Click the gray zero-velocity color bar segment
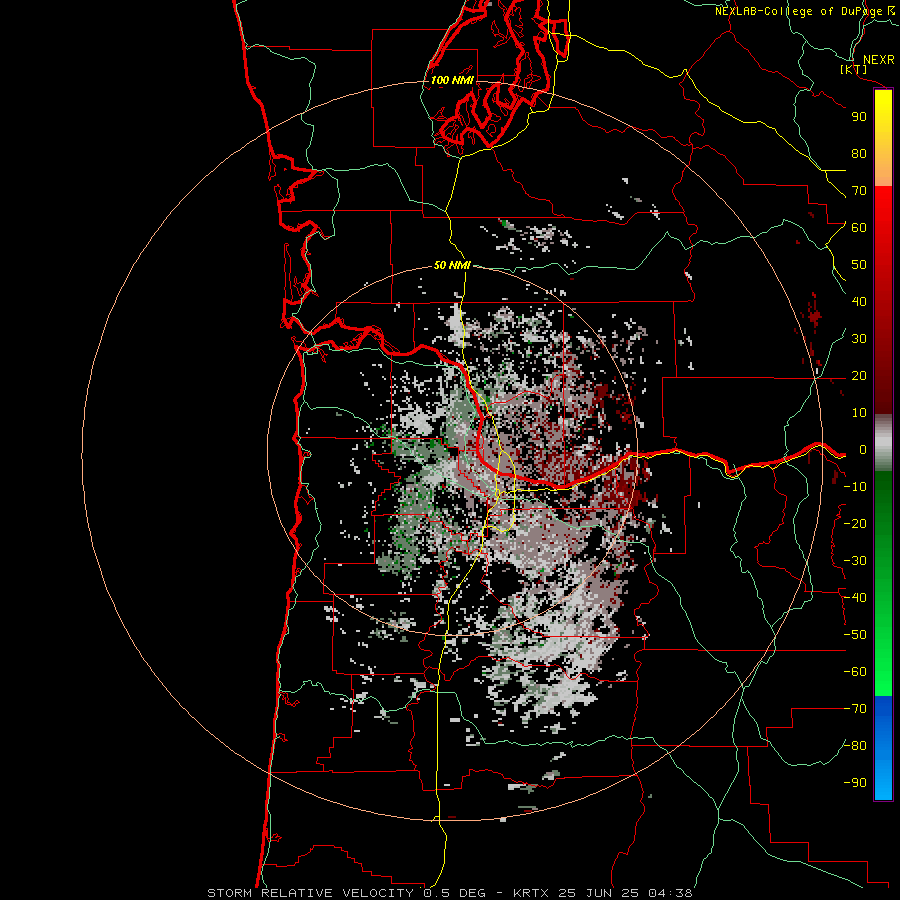The width and height of the screenshot is (900, 900). [x=883, y=443]
